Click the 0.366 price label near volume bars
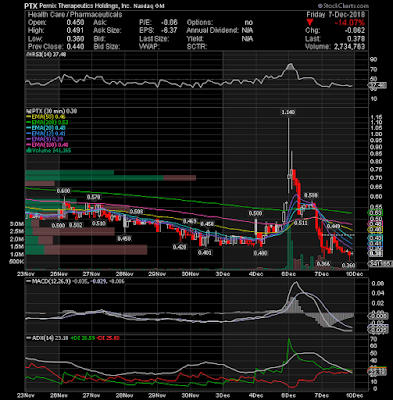This screenshot has width=393, height=400. tap(323, 264)
